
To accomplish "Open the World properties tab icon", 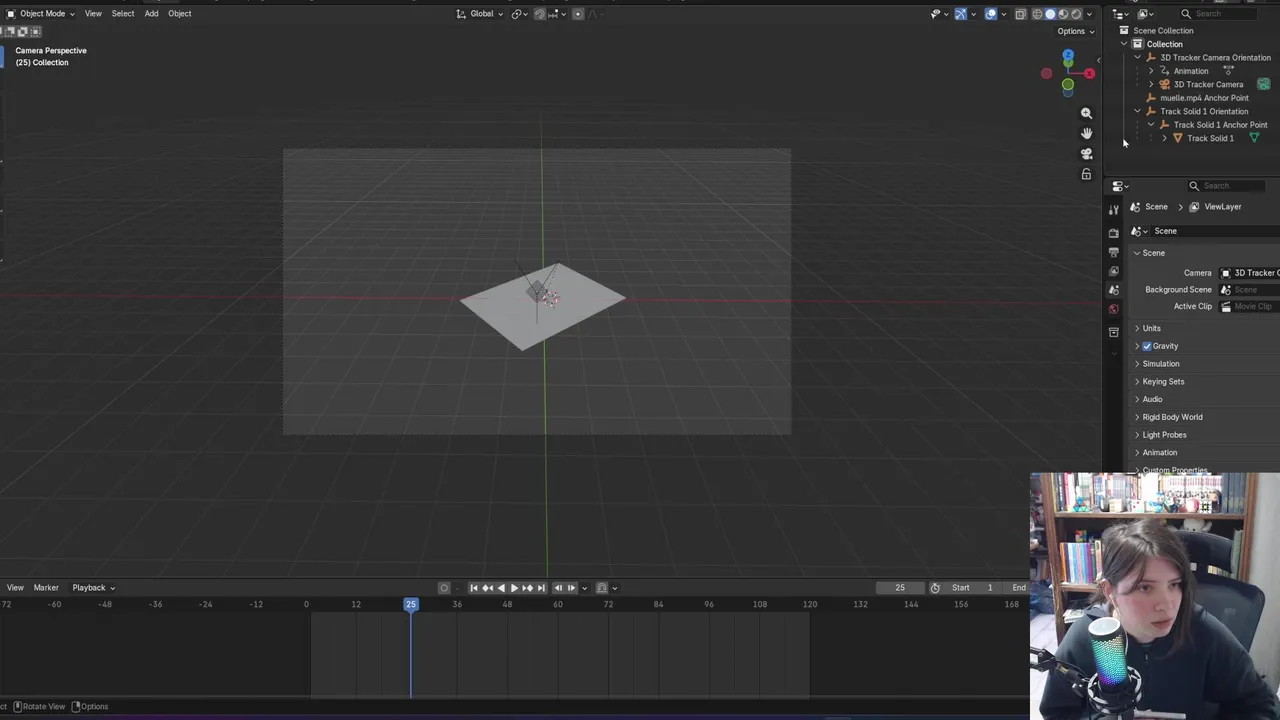I will [1114, 309].
